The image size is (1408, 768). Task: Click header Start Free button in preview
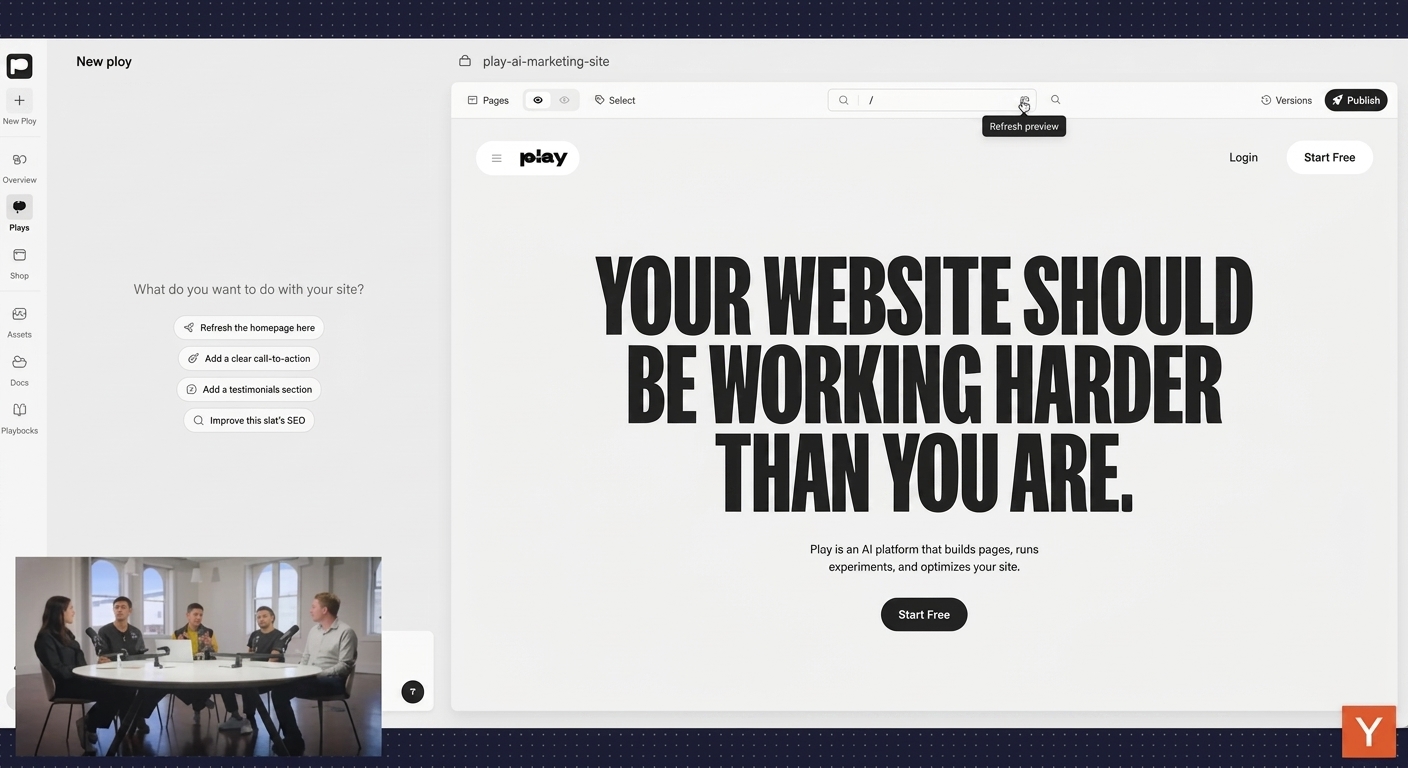point(1329,157)
